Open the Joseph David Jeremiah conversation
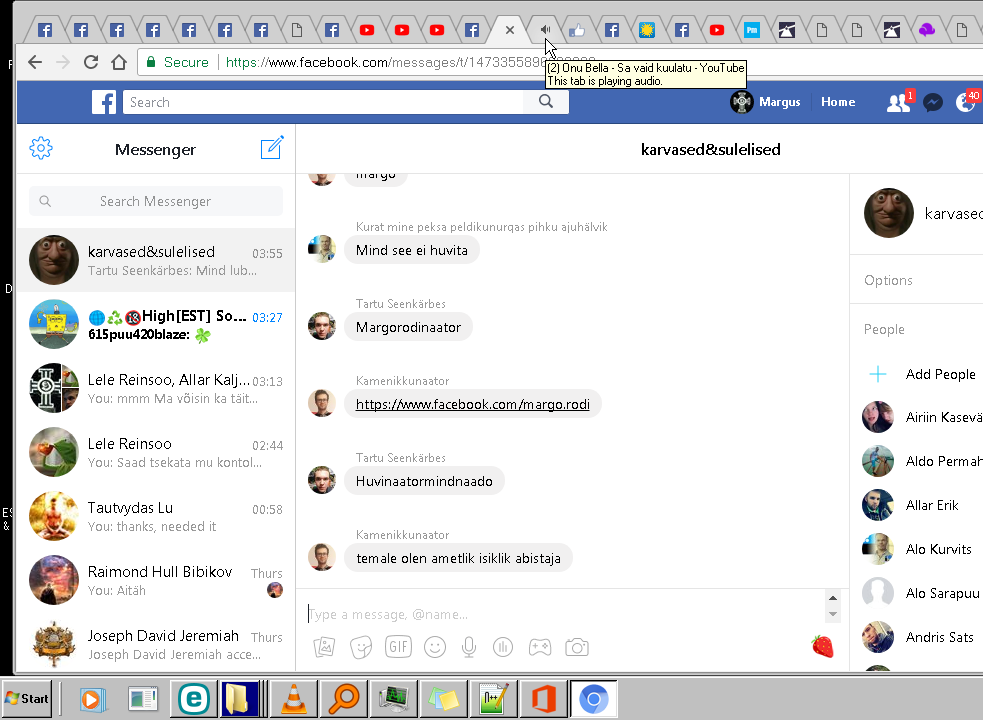This screenshot has width=983, height=720. point(155,644)
